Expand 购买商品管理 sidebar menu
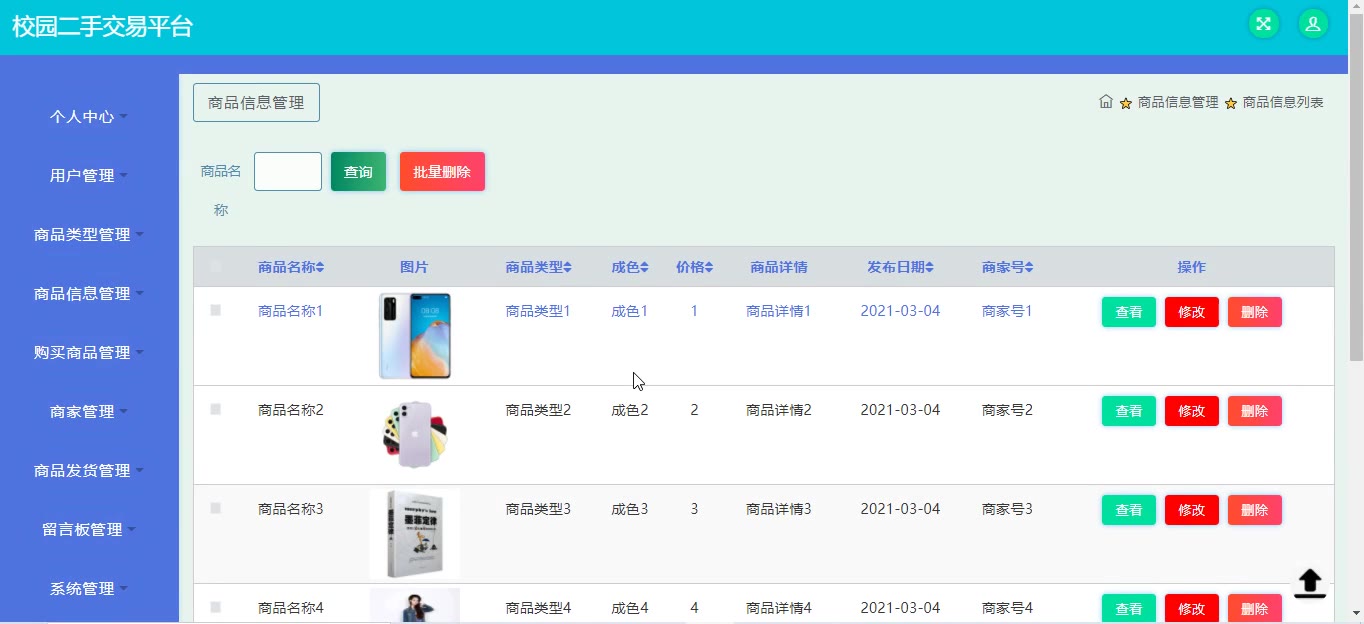Viewport: 1364px width, 624px height. tap(89, 352)
